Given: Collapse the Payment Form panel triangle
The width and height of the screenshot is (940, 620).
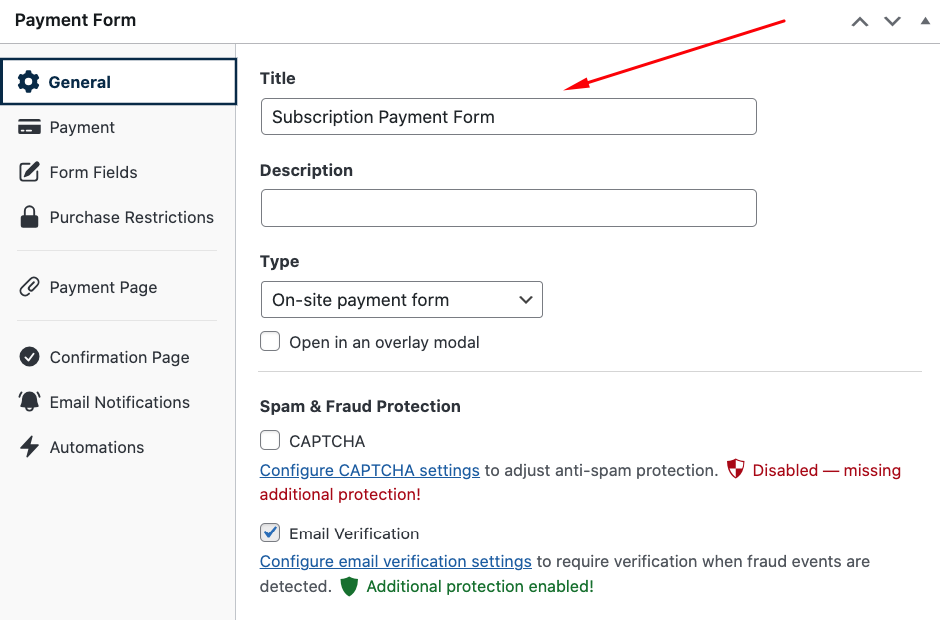Looking at the screenshot, I should coord(925,21).
